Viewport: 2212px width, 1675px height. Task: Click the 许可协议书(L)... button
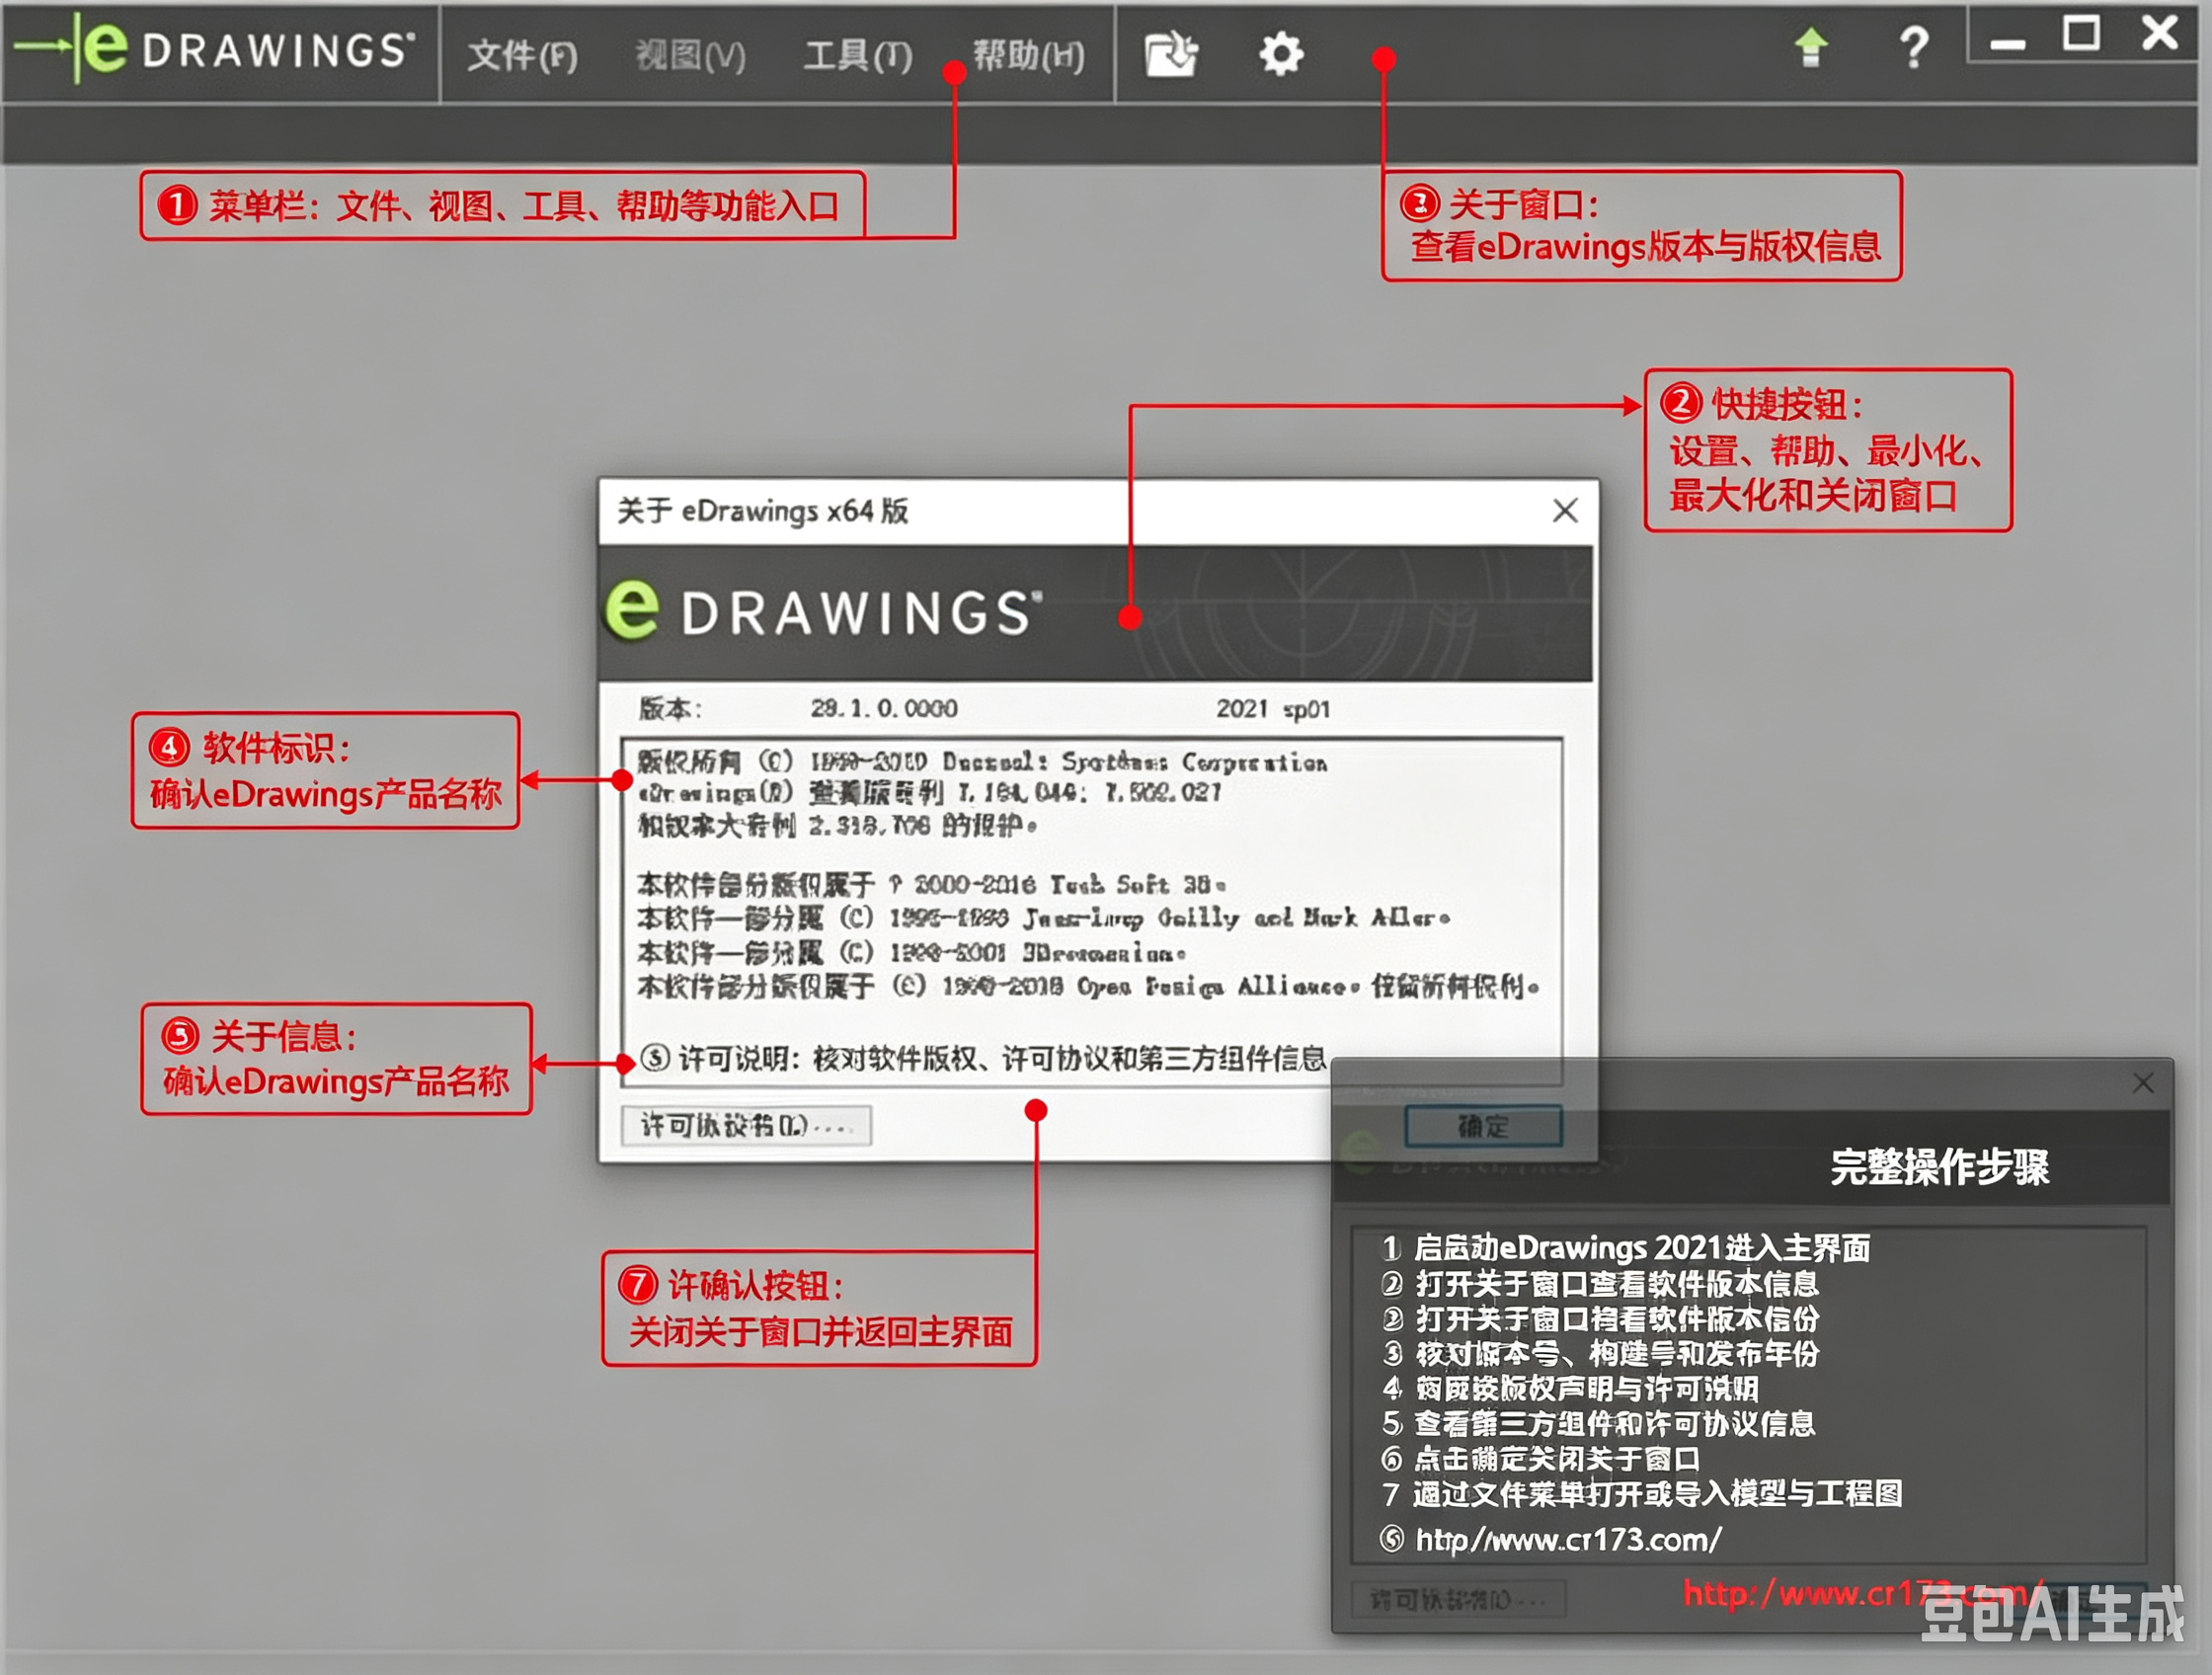(x=746, y=1126)
